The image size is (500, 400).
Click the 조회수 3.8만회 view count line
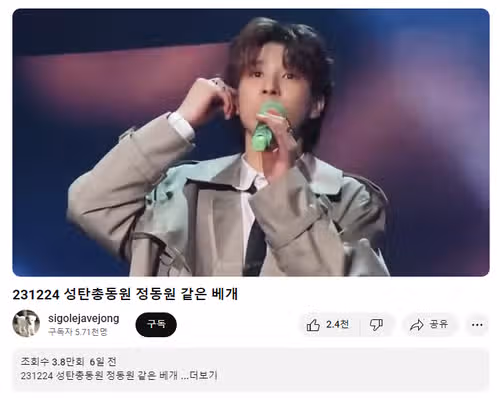(52, 362)
